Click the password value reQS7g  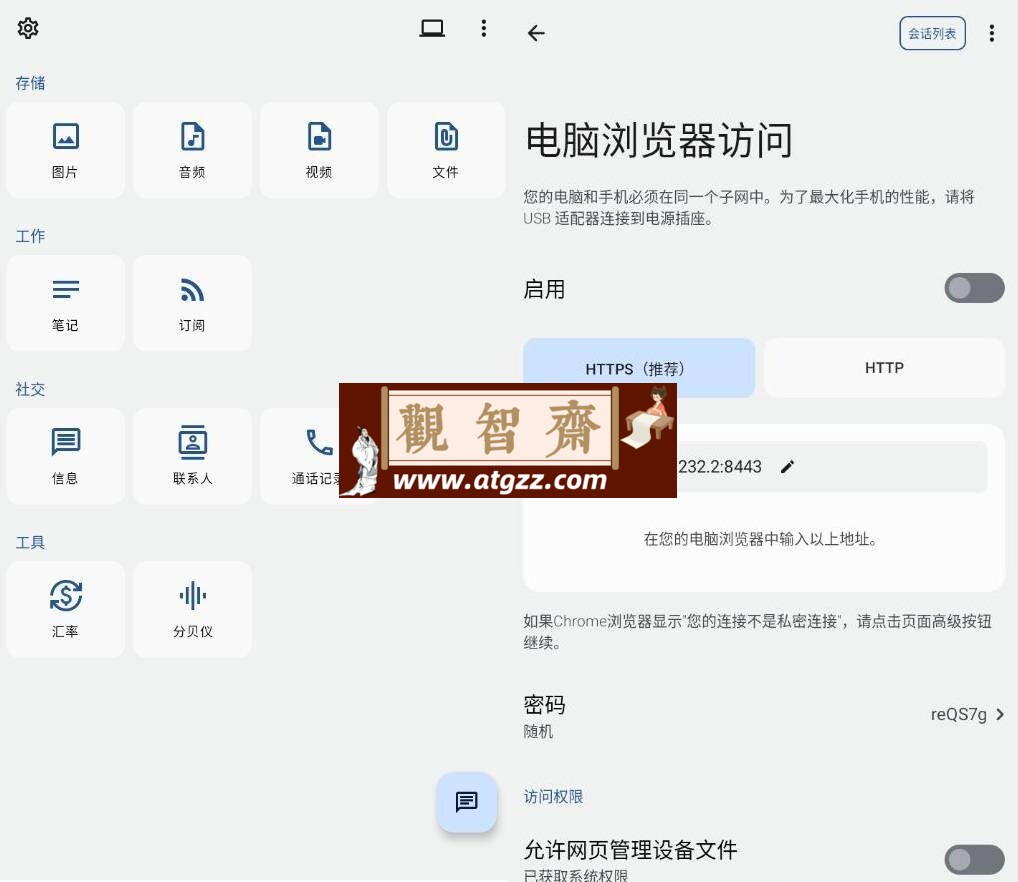click(958, 715)
